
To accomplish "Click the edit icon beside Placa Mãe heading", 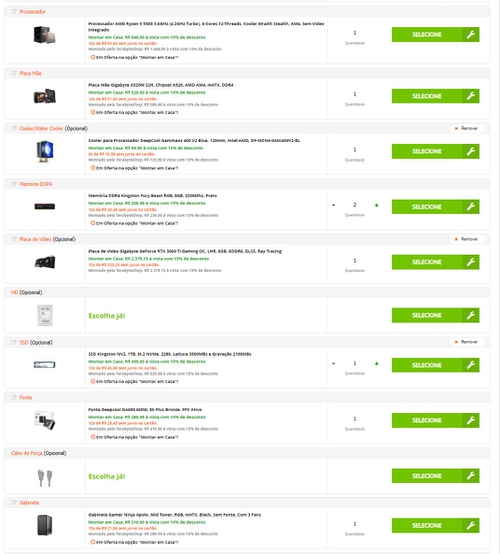I will 14,73.
